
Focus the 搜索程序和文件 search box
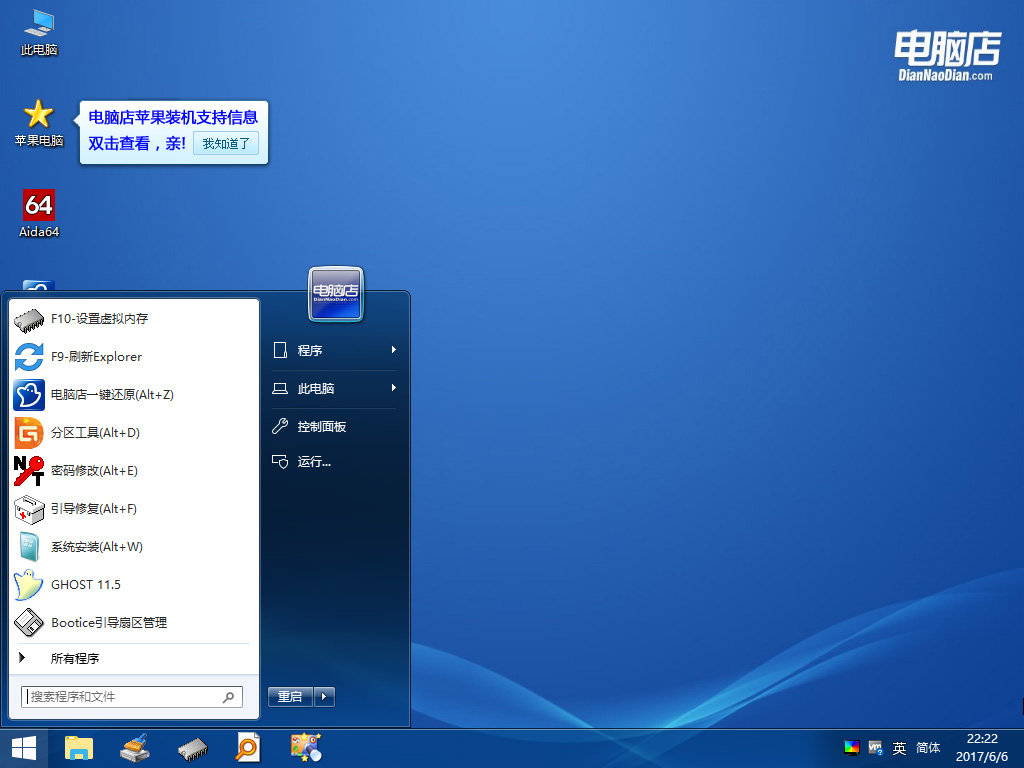[132, 697]
